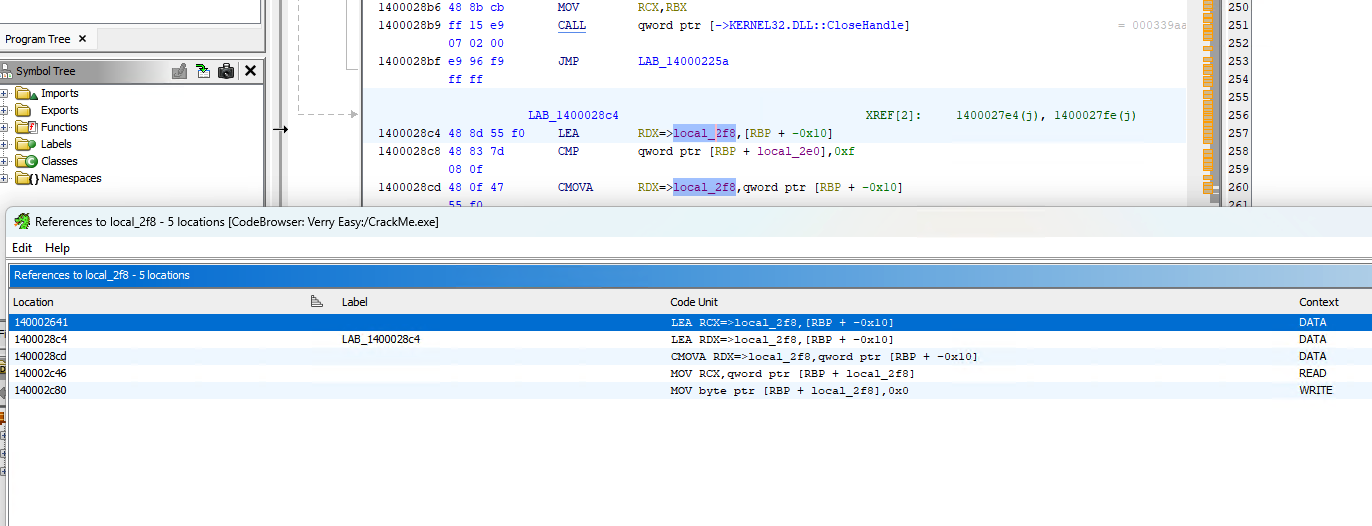Click the Symbol Tree snapshot camera icon

226,71
